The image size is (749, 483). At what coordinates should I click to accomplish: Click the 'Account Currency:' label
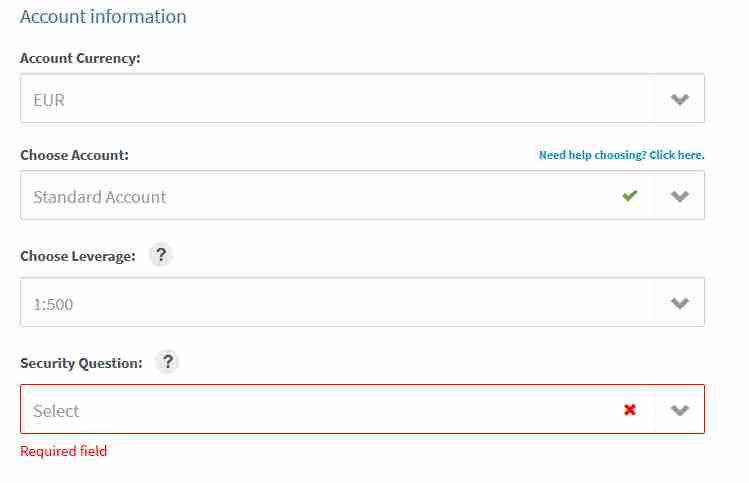click(x=80, y=58)
